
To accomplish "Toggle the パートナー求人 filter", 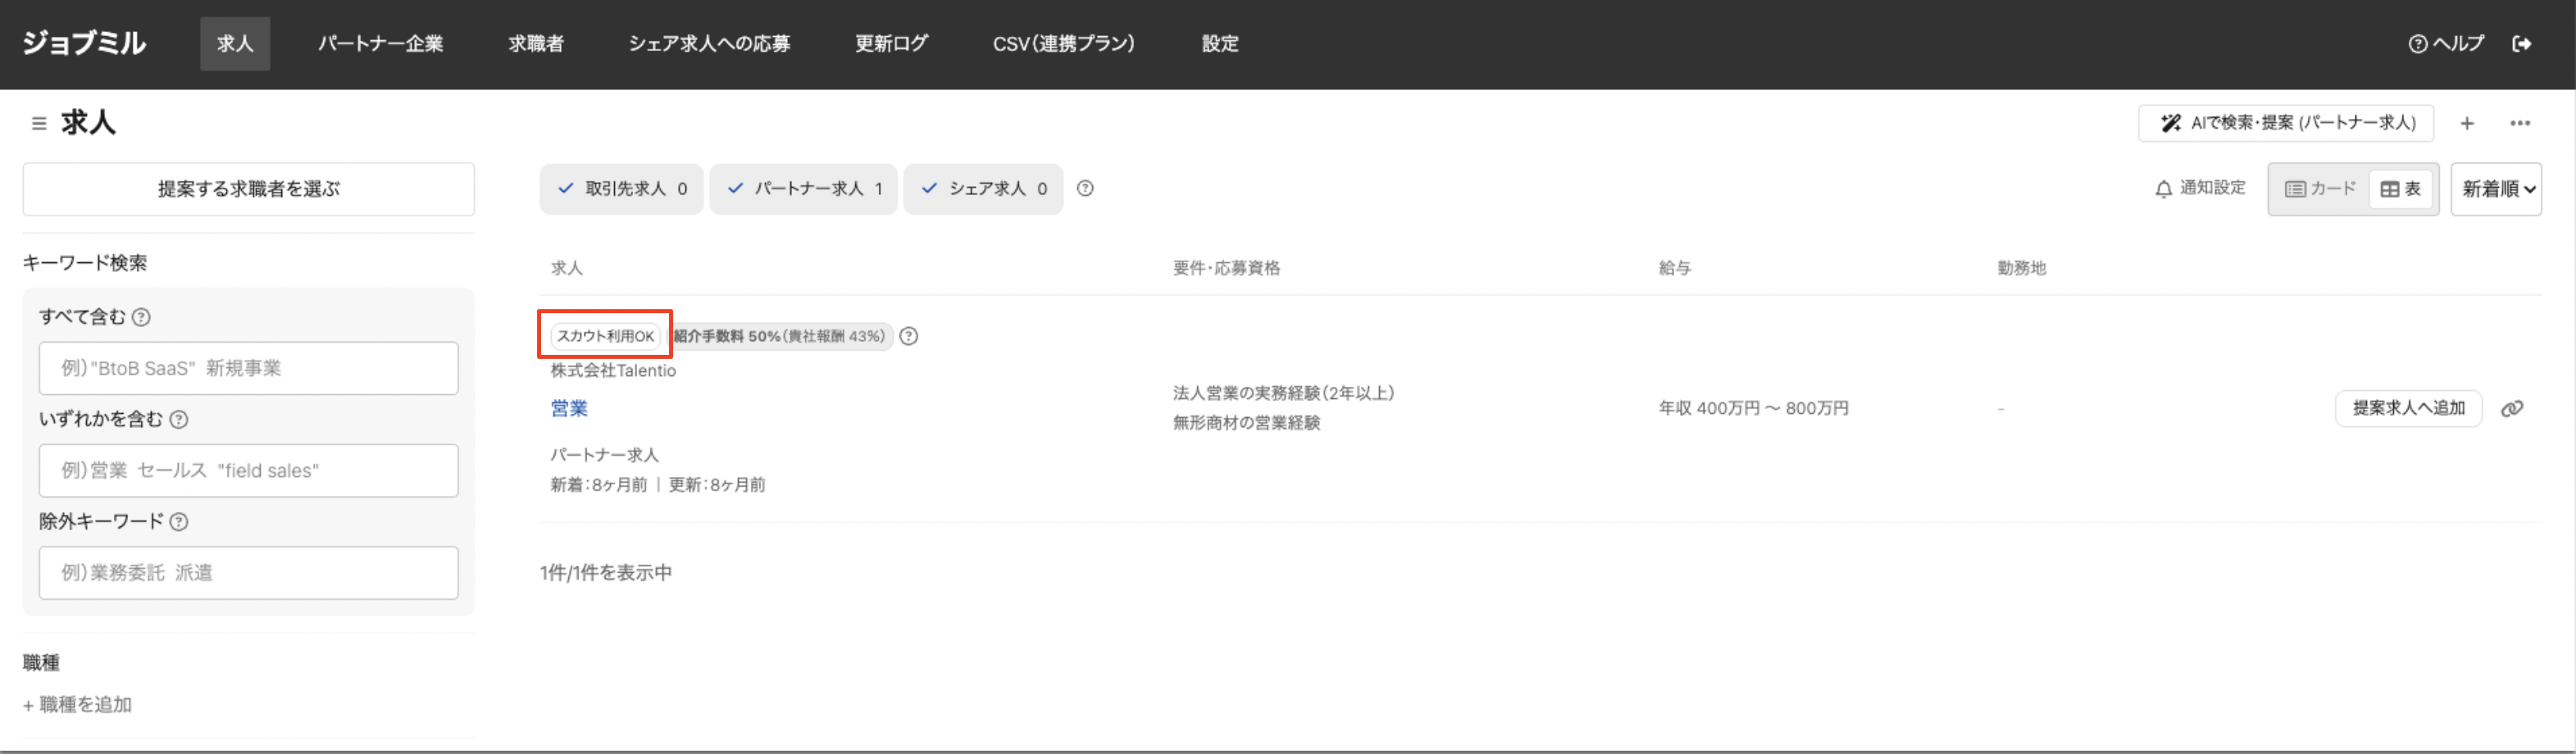I will (x=804, y=188).
